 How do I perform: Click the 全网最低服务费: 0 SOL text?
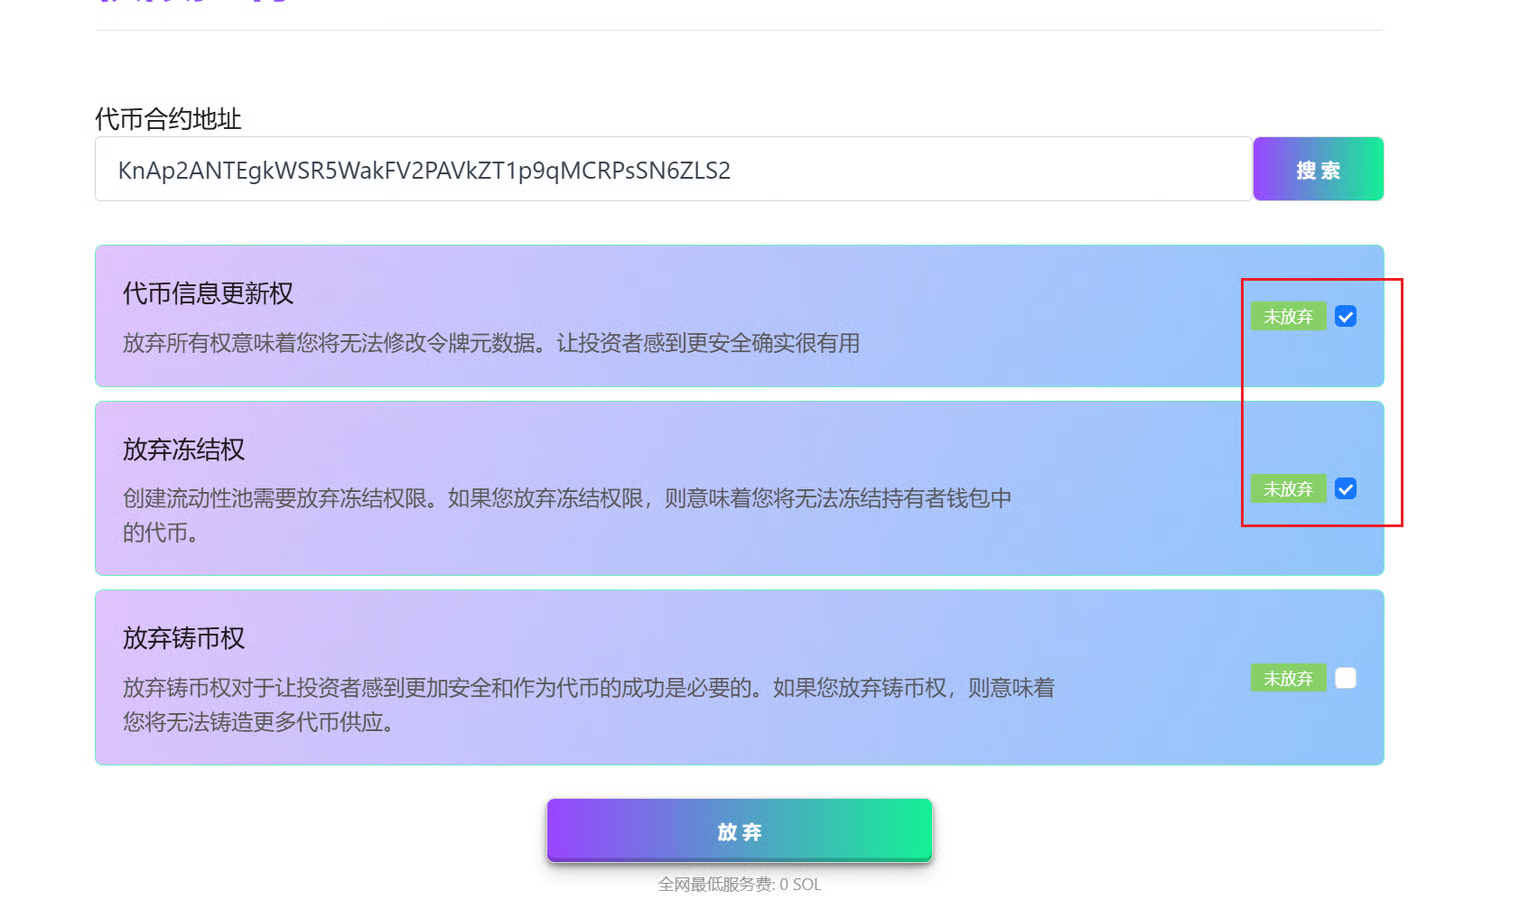click(x=739, y=884)
